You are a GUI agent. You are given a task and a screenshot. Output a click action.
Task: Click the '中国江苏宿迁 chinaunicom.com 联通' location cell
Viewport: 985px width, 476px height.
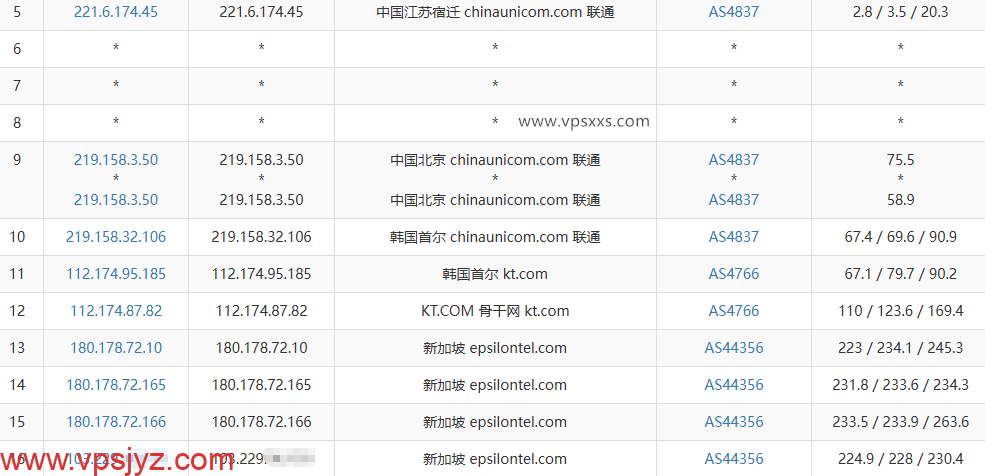pos(495,12)
